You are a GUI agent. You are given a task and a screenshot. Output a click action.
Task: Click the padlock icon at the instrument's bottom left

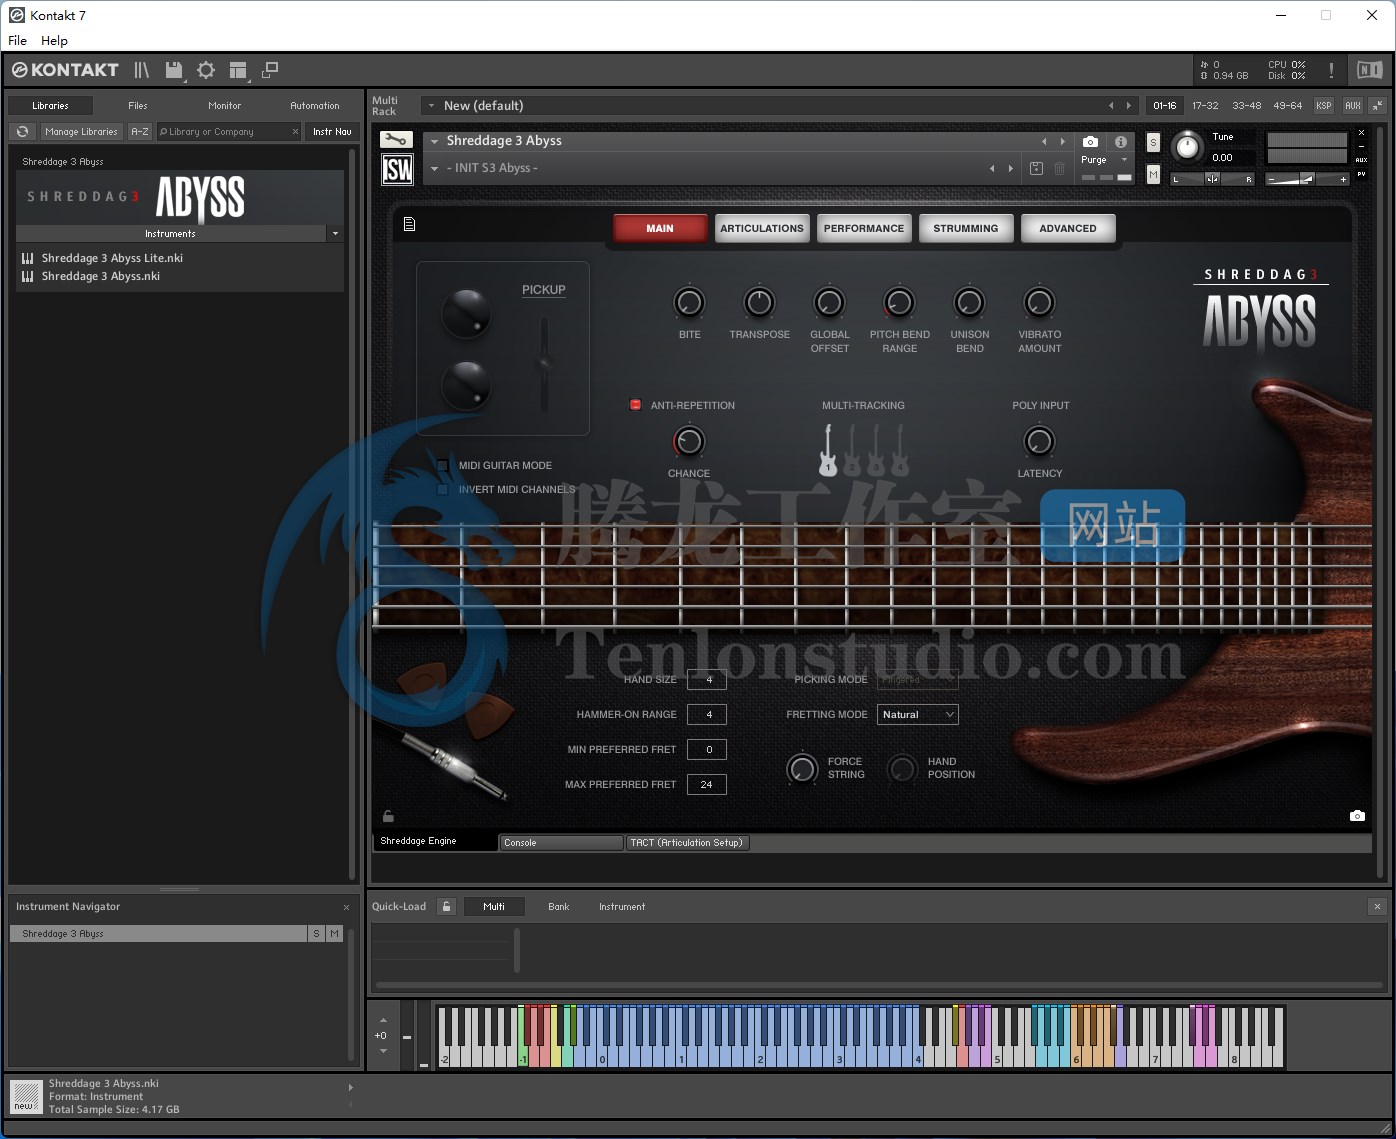[x=389, y=816]
